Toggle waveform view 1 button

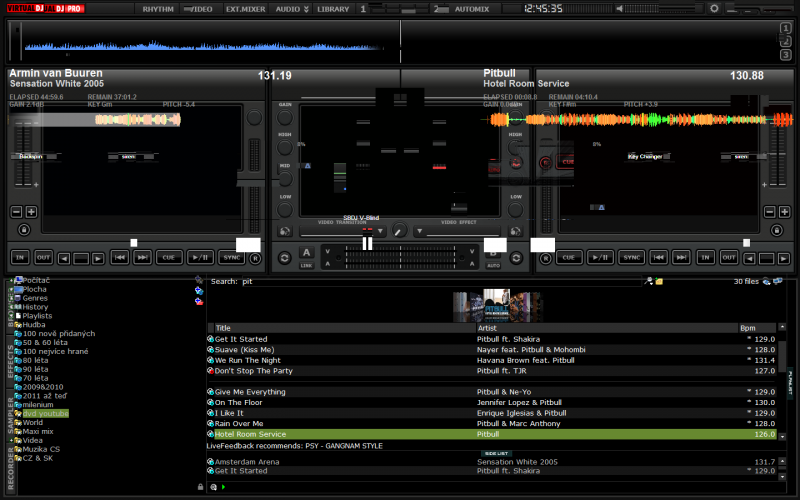pyautogui.click(x=786, y=28)
